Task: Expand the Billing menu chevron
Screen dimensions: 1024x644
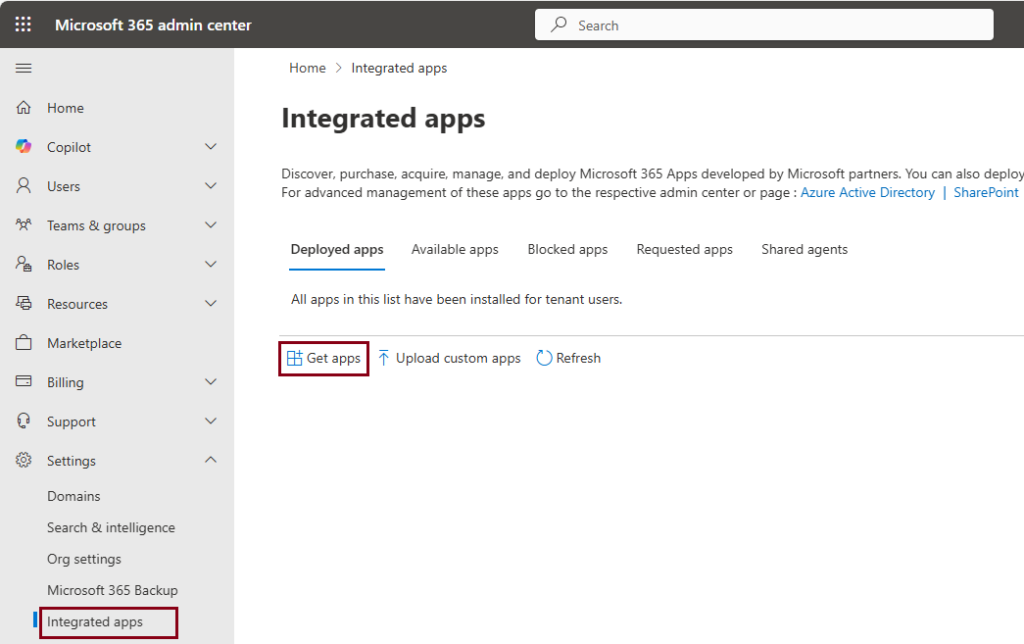Action: (x=210, y=381)
